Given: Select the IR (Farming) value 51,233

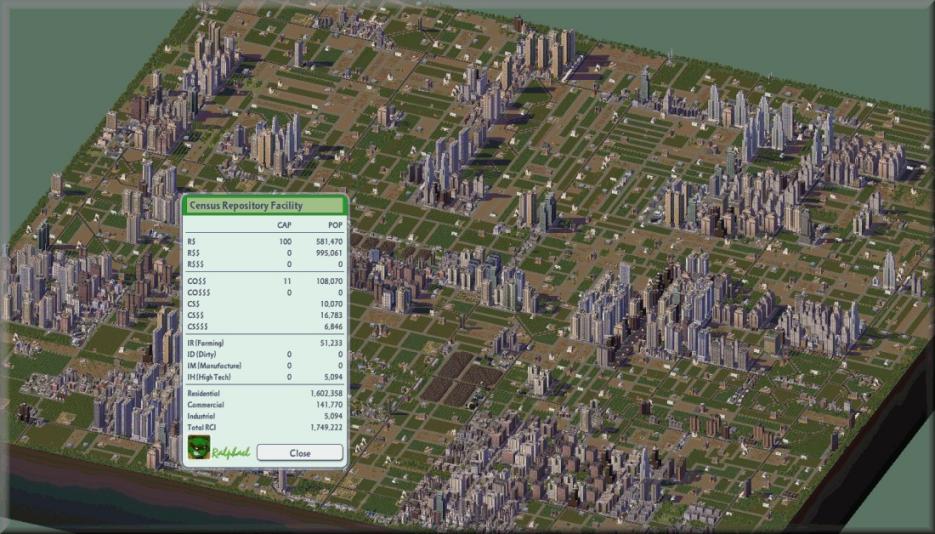Looking at the screenshot, I should 332,343.
